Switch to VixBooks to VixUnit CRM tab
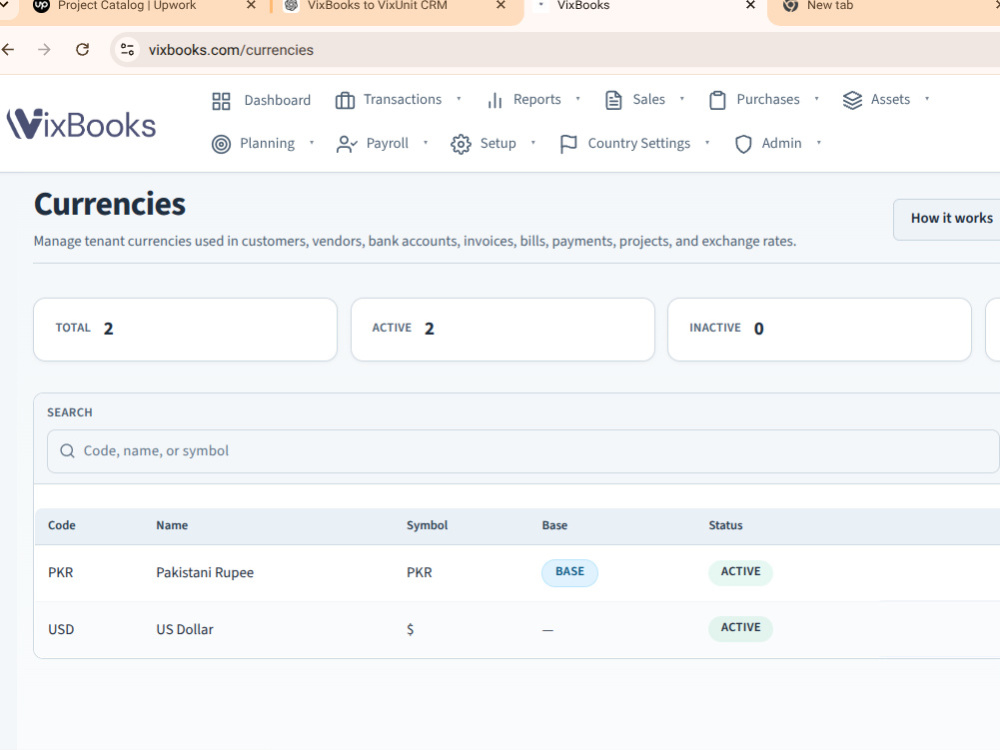The height and width of the screenshot is (750, 1000). click(377, 6)
